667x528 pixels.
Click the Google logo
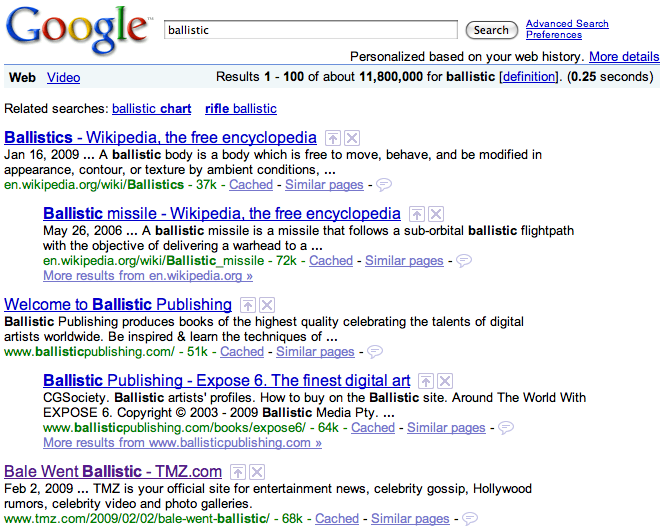coord(79,29)
